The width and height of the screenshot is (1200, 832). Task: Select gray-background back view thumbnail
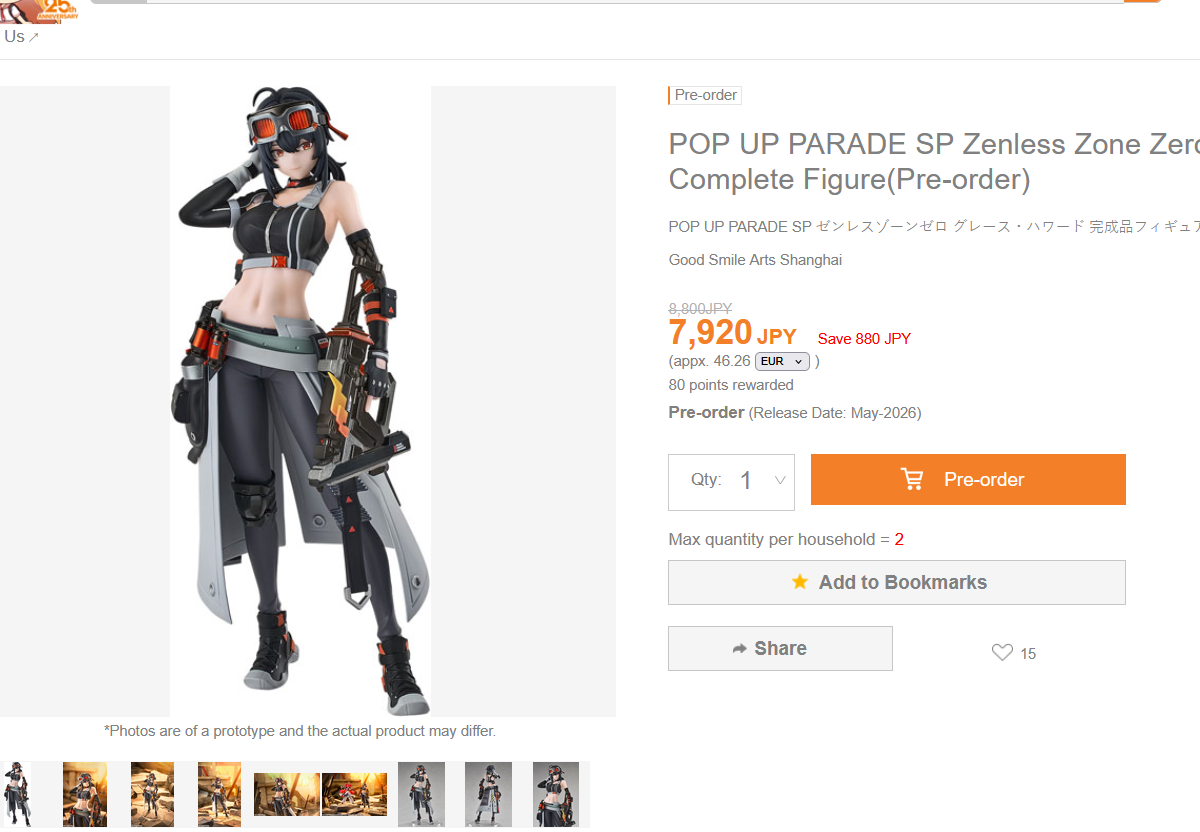488,794
